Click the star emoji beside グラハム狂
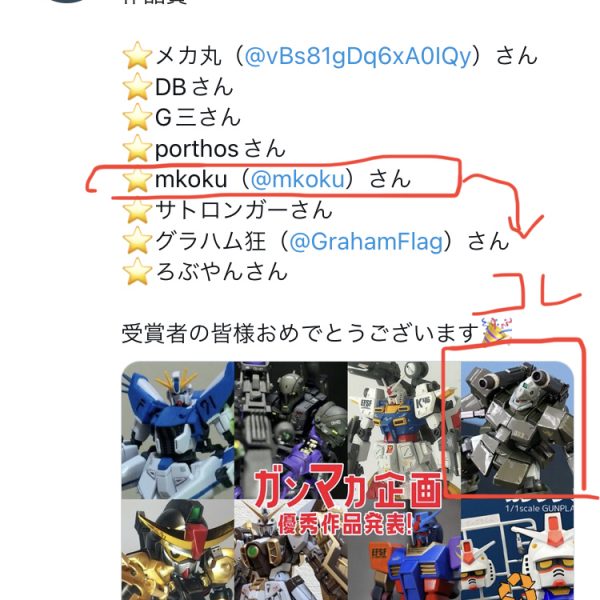The image size is (600, 600). click(x=137, y=241)
